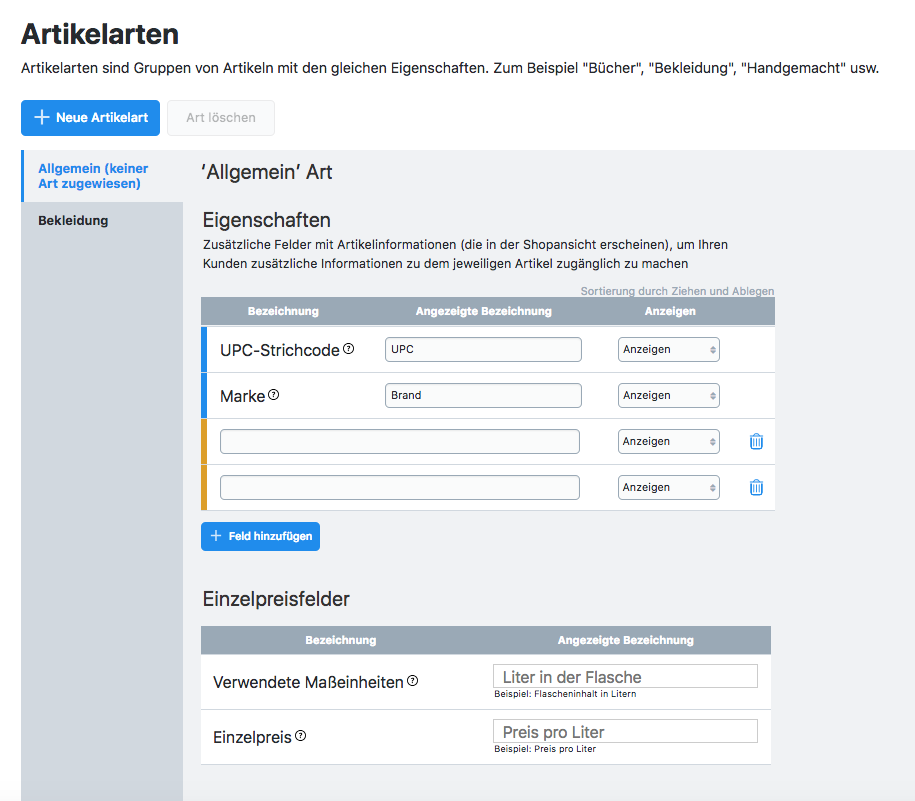This screenshot has width=915, height=801.
Task: Delete the second empty property row
Action: click(x=756, y=487)
